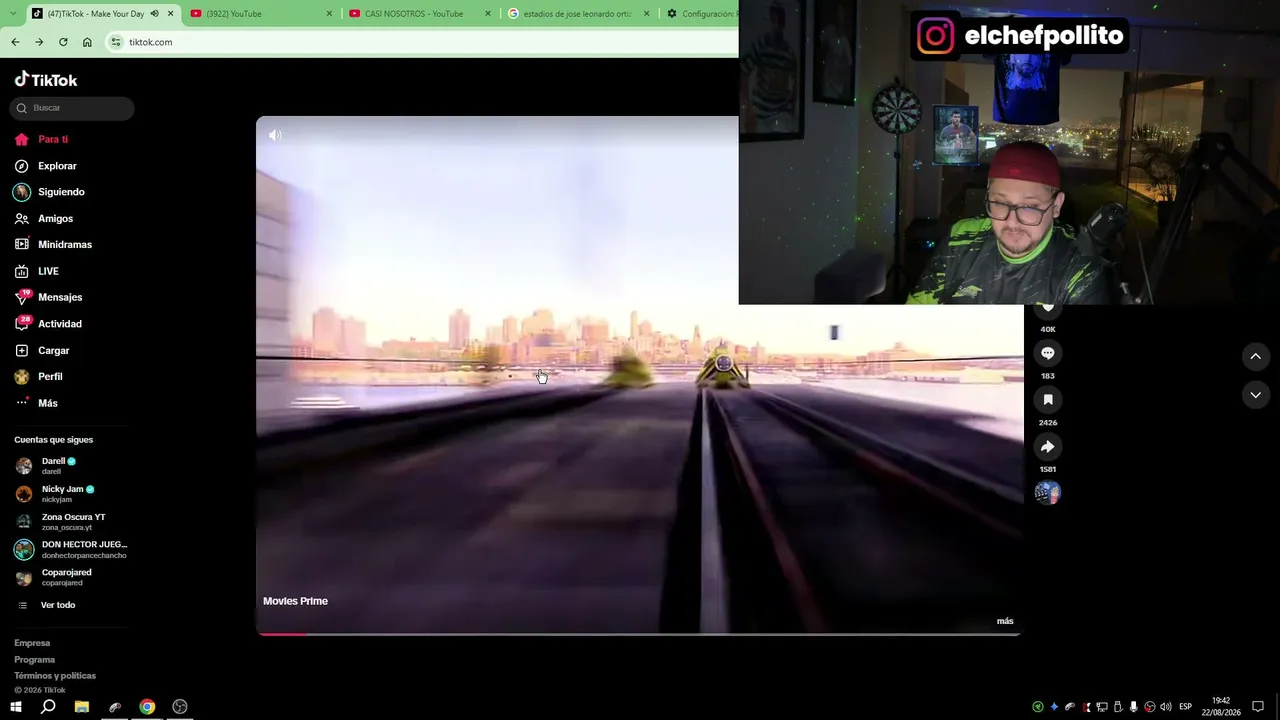Click the browser back arrow
1280x720 pixels.
pyautogui.click(x=15, y=42)
